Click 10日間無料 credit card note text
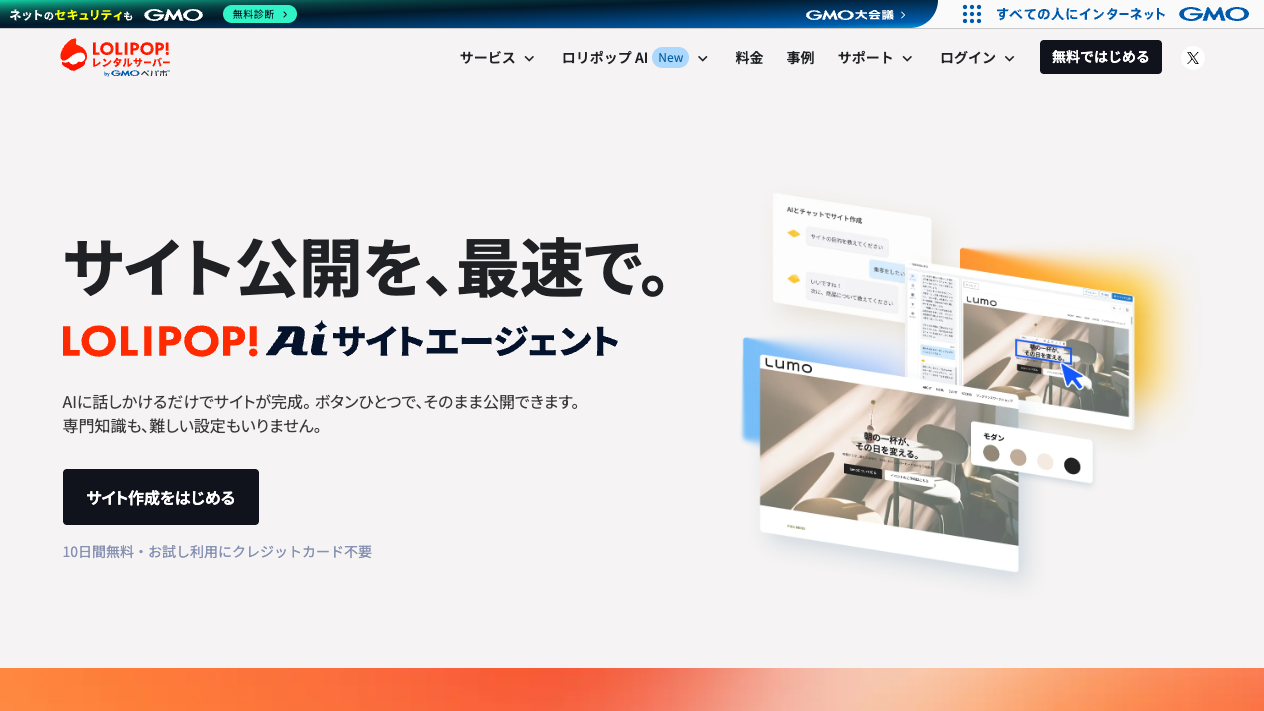 click(217, 551)
